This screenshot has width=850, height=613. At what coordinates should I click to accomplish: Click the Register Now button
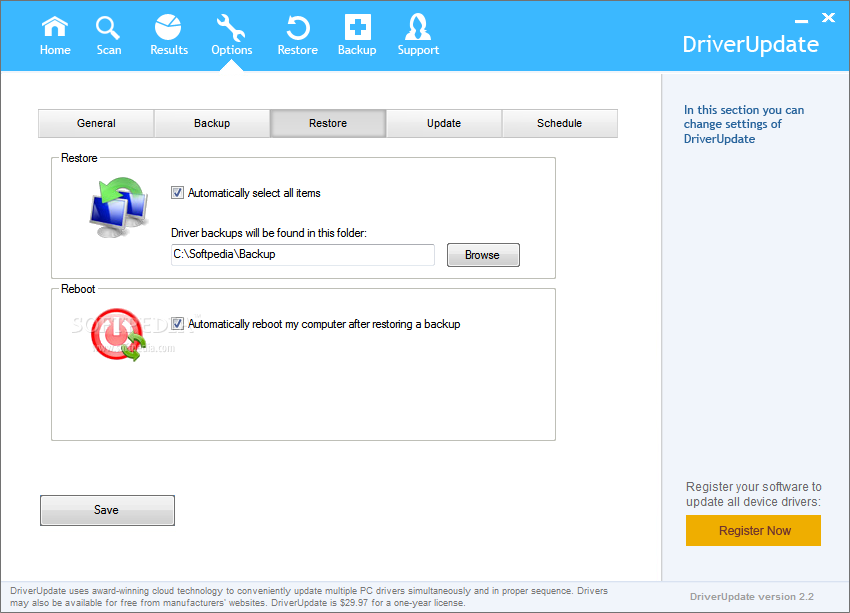(x=753, y=530)
